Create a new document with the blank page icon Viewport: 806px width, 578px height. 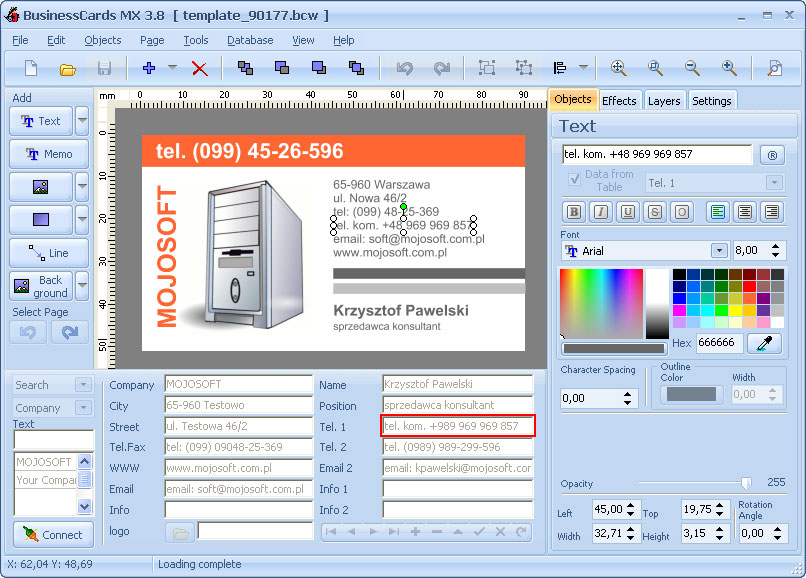tap(31, 68)
